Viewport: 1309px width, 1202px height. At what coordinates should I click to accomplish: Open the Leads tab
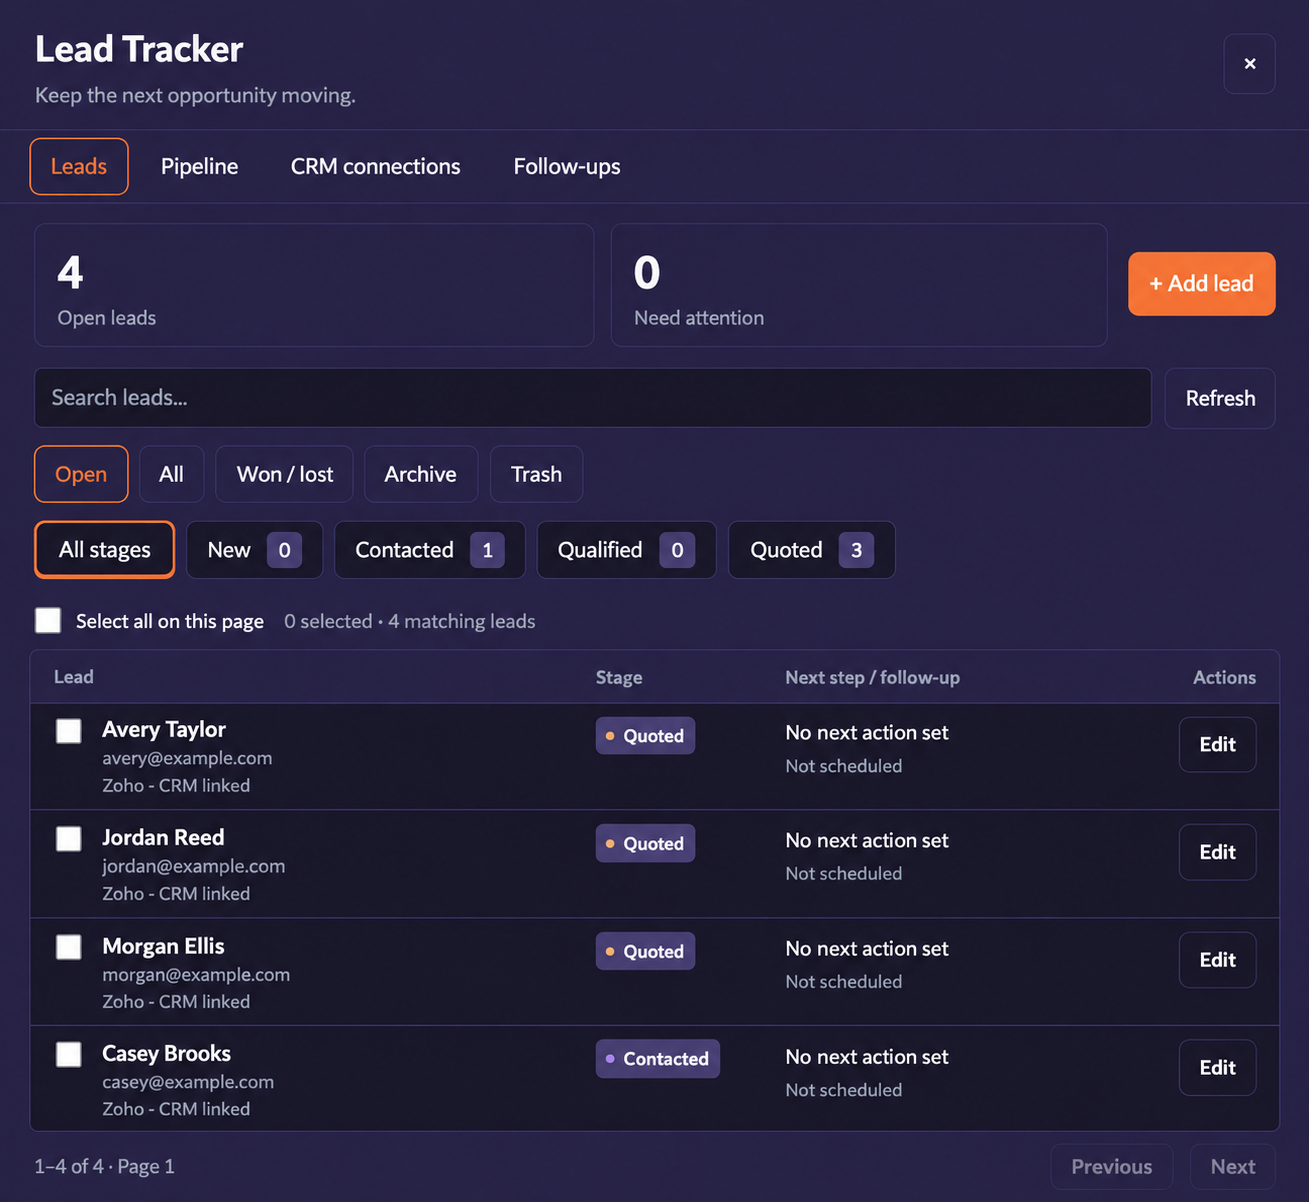(79, 166)
